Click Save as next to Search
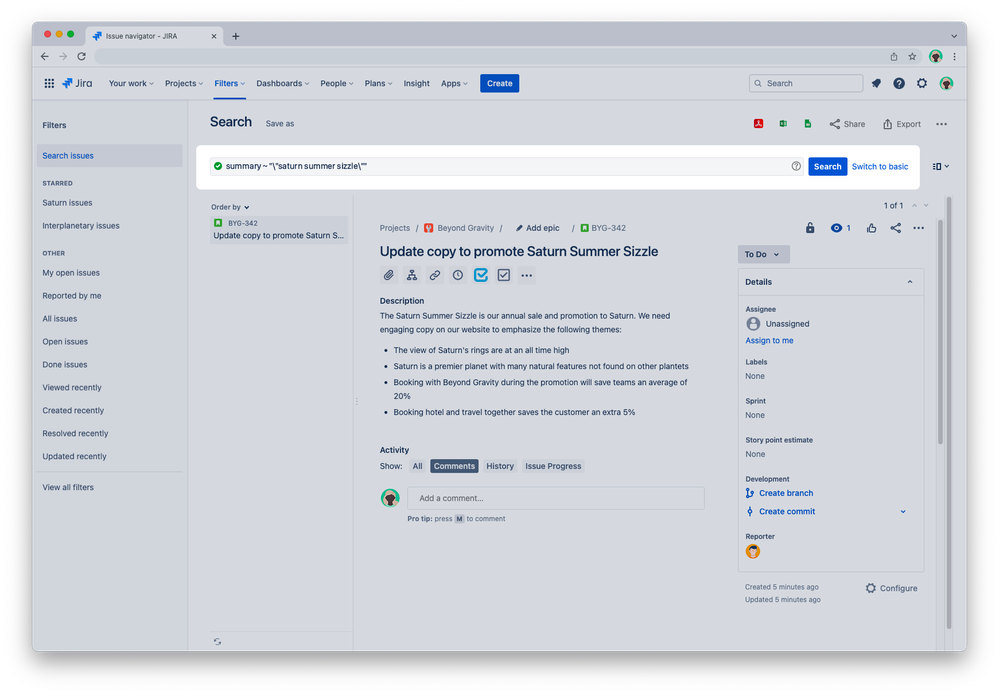The width and height of the screenshot is (999, 694). 280,124
